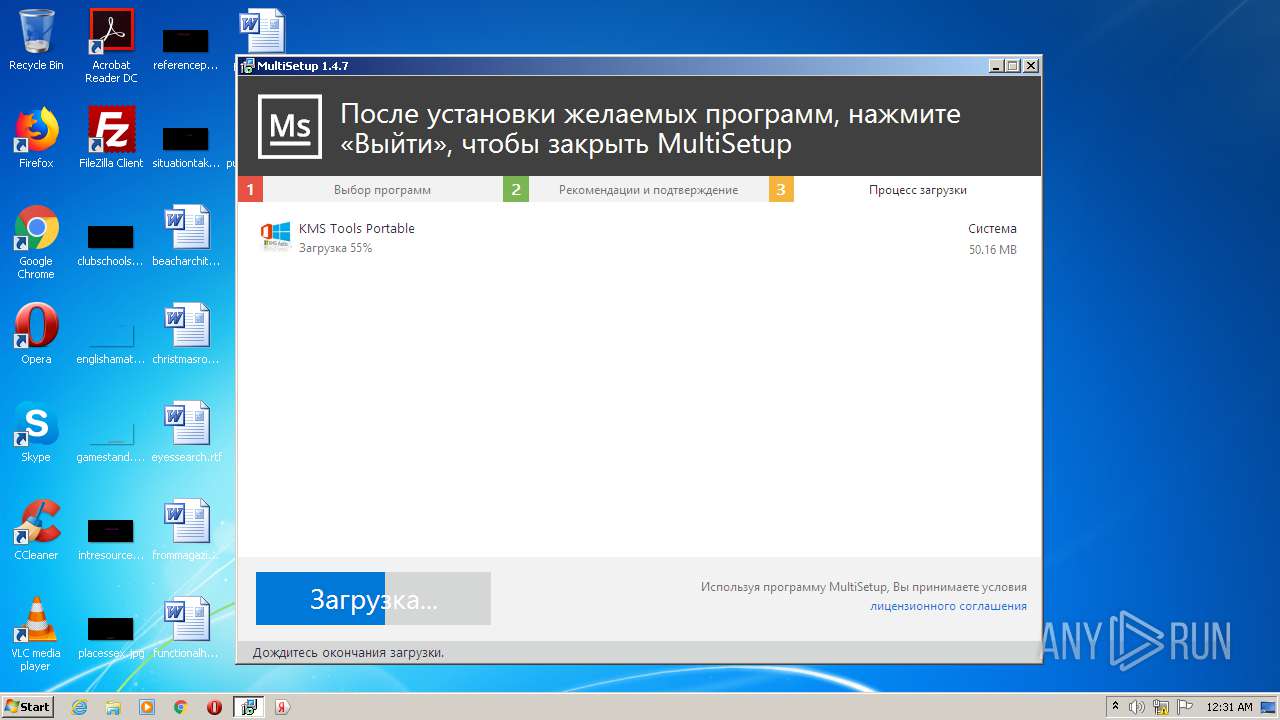
Task: Open the Yandex taskbar icon
Action: point(283,707)
